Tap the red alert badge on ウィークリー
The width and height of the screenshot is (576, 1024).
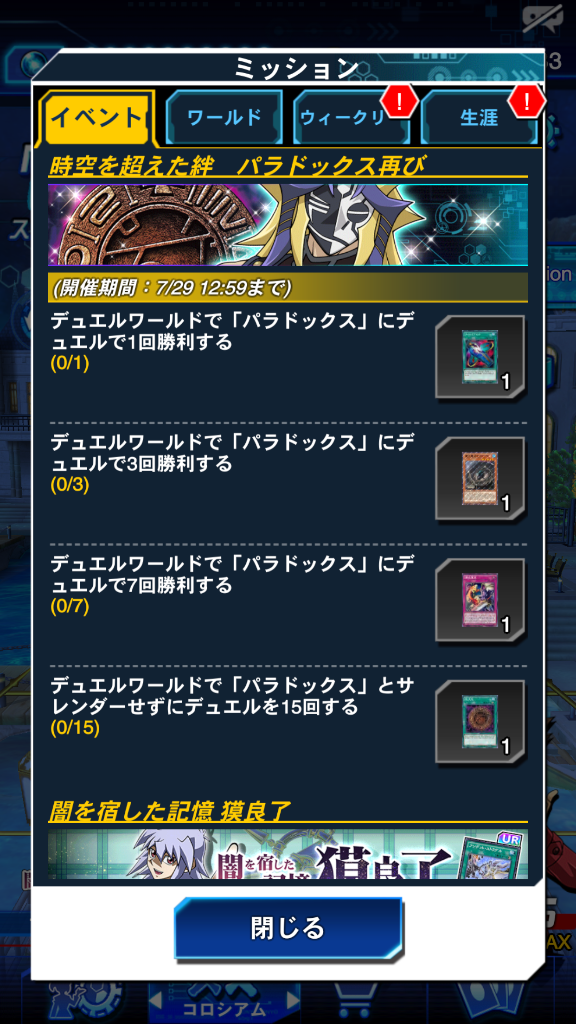[x=399, y=101]
